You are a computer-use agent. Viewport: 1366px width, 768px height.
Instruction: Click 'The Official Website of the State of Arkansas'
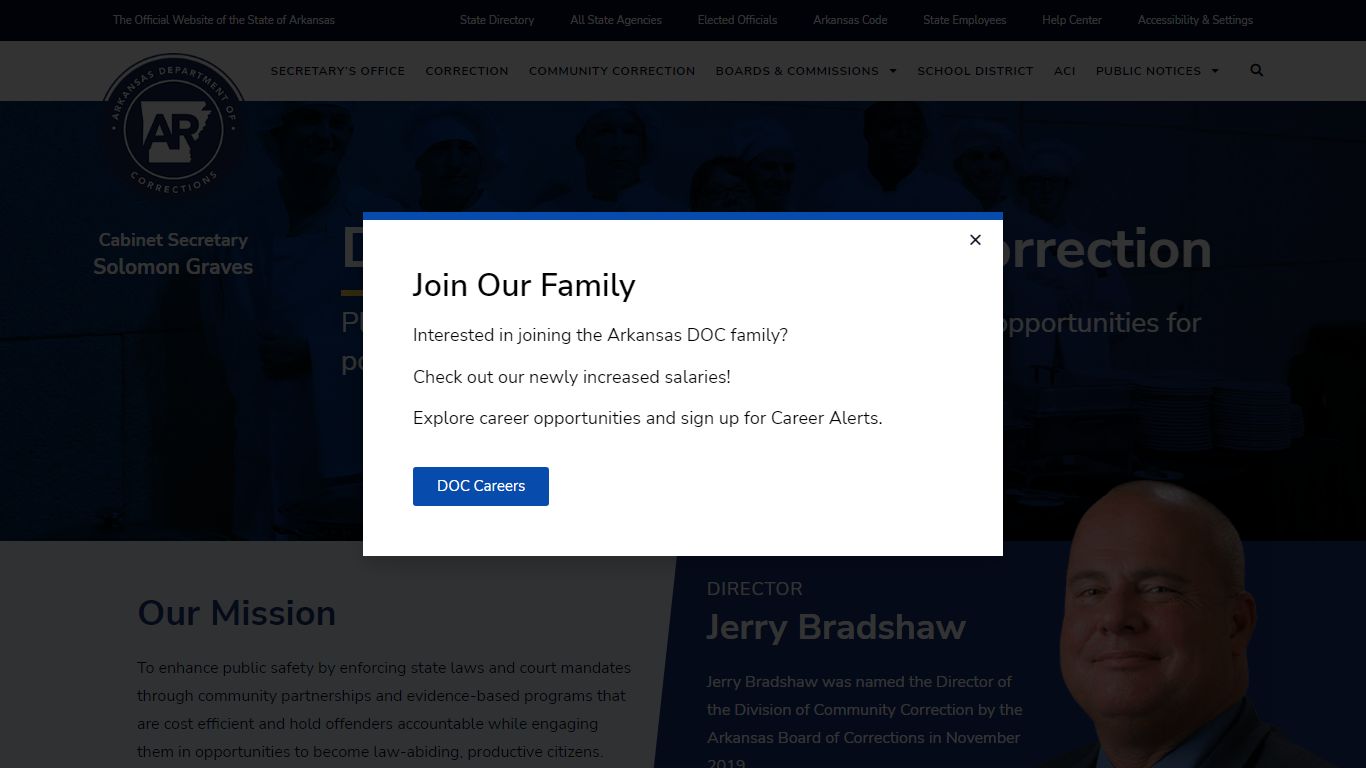(x=224, y=20)
